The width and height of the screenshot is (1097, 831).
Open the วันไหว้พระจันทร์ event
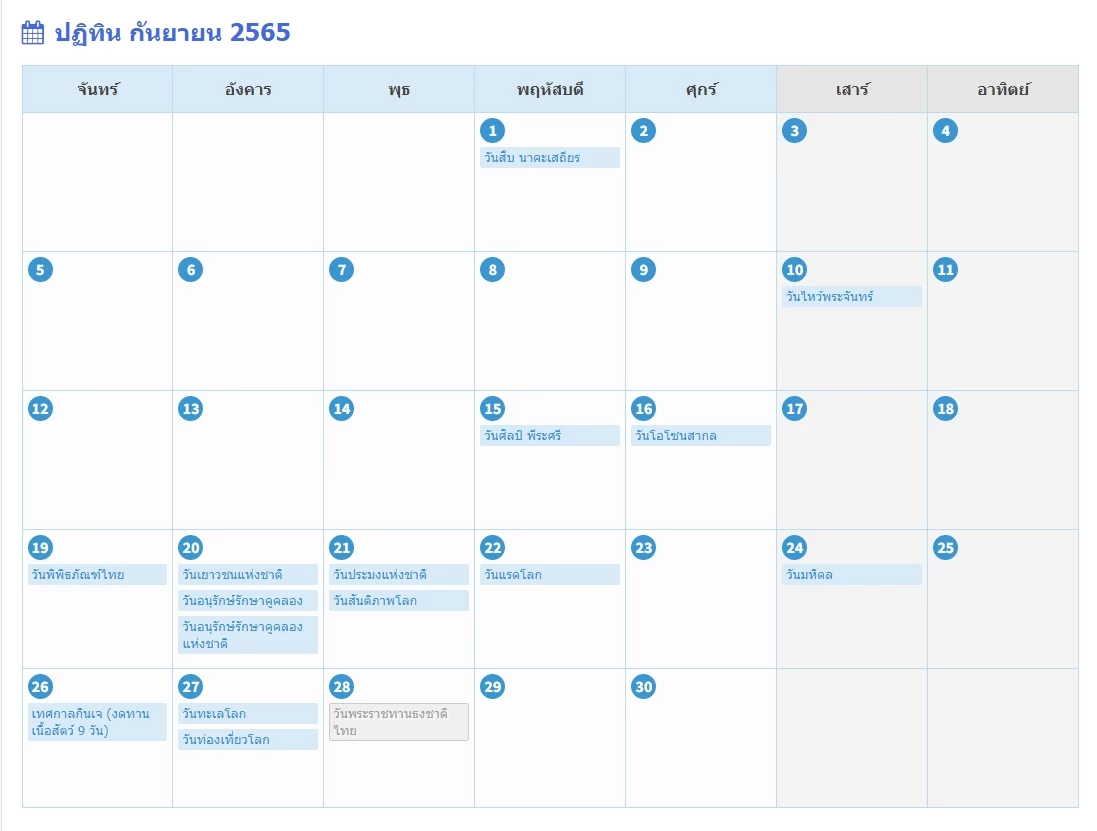[851, 297]
